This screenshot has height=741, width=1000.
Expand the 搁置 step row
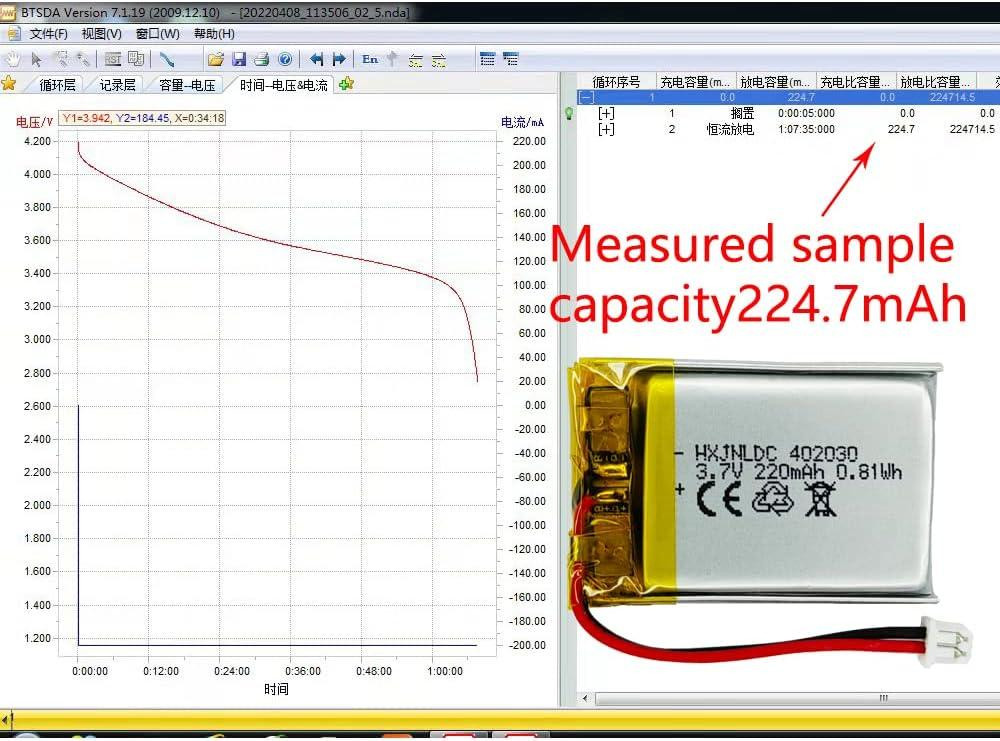[x=606, y=114]
